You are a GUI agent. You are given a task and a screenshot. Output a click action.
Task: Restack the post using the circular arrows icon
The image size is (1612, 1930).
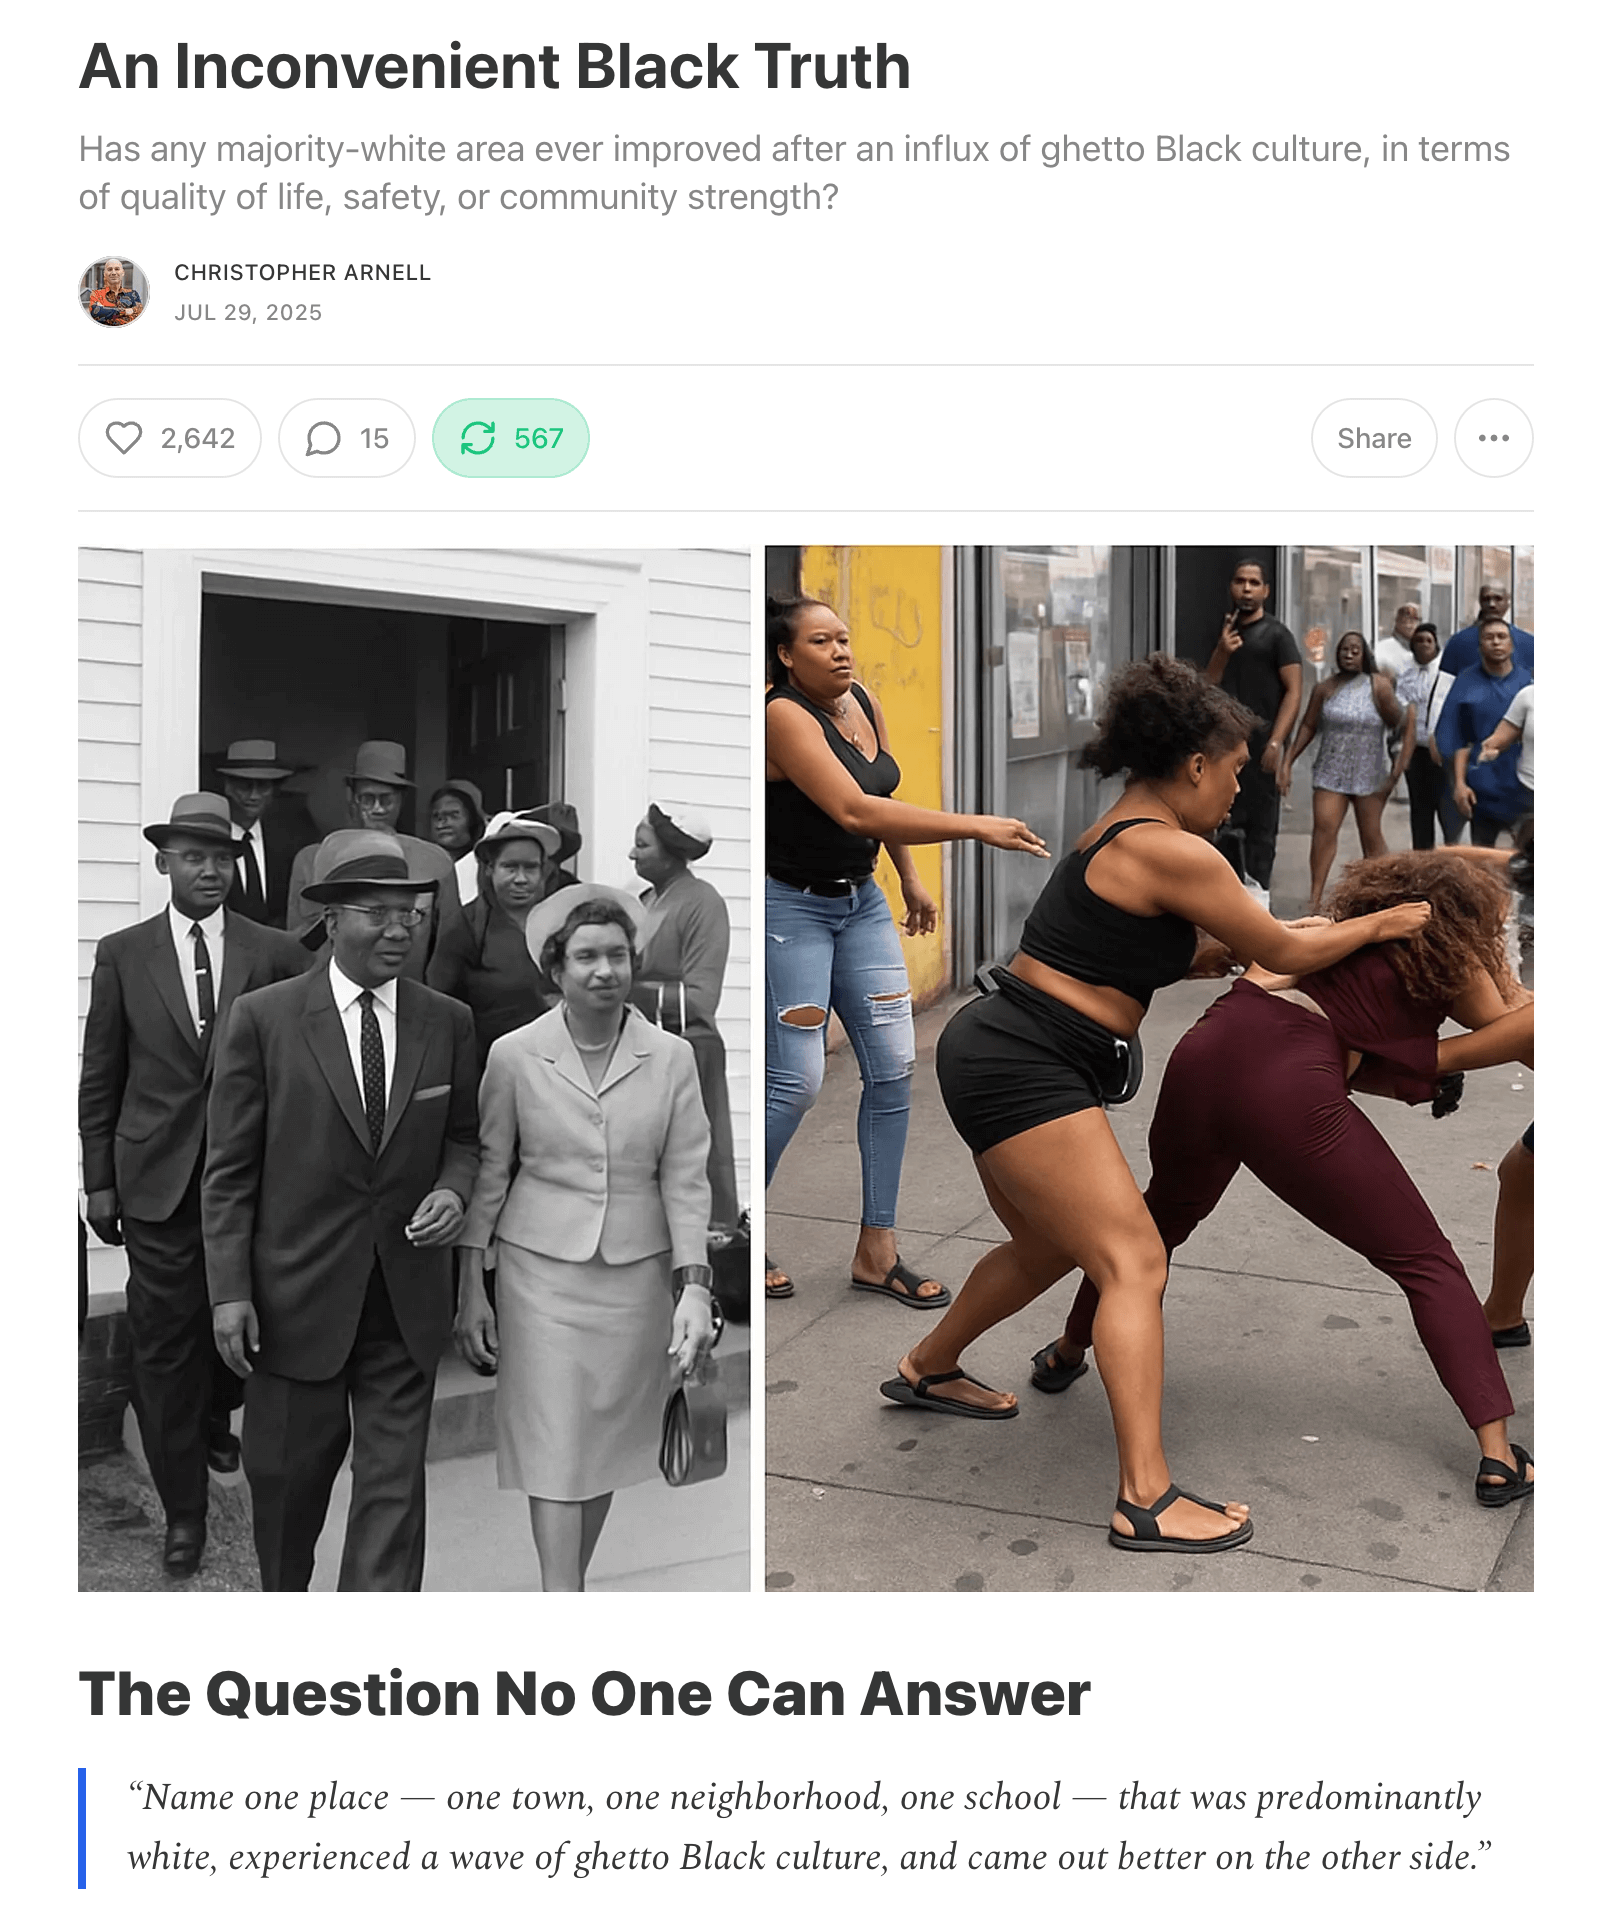[x=478, y=438]
